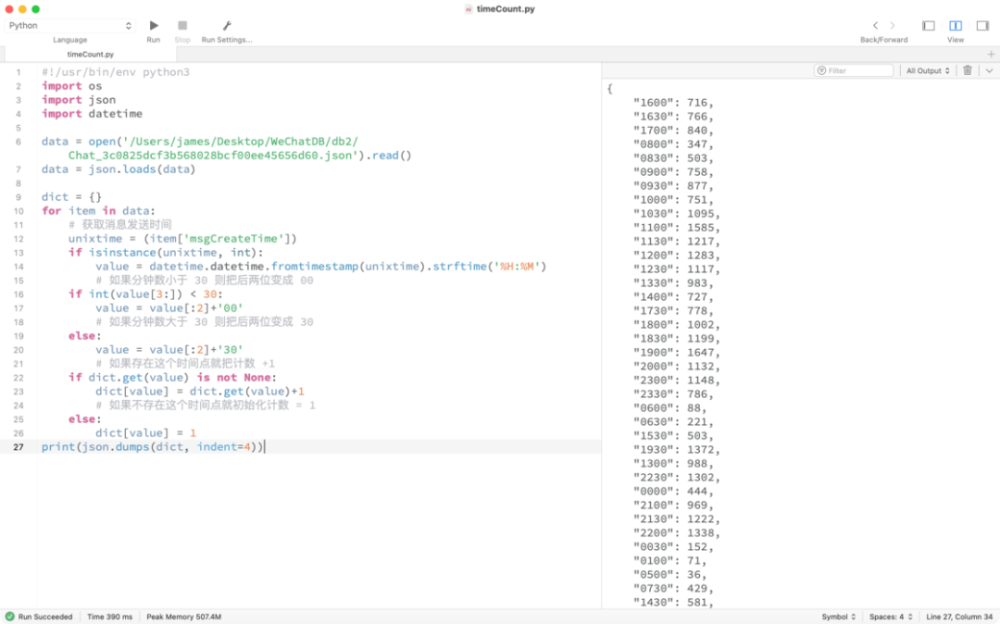Click the Line 27, Column 34 indicator
The height and width of the screenshot is (624, 1000).
(x=959, y=617)
